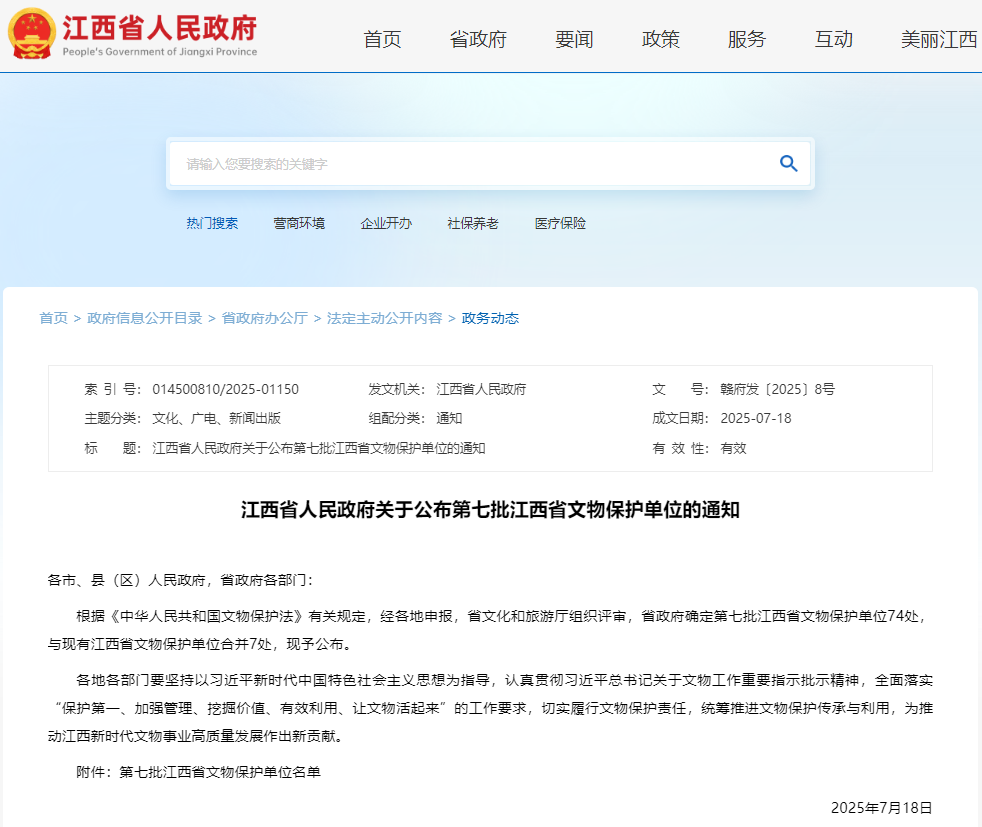Viewport: 982px width, 827px height.
Task: Click the 索引号 field label
Action: [x=112, y=389]
